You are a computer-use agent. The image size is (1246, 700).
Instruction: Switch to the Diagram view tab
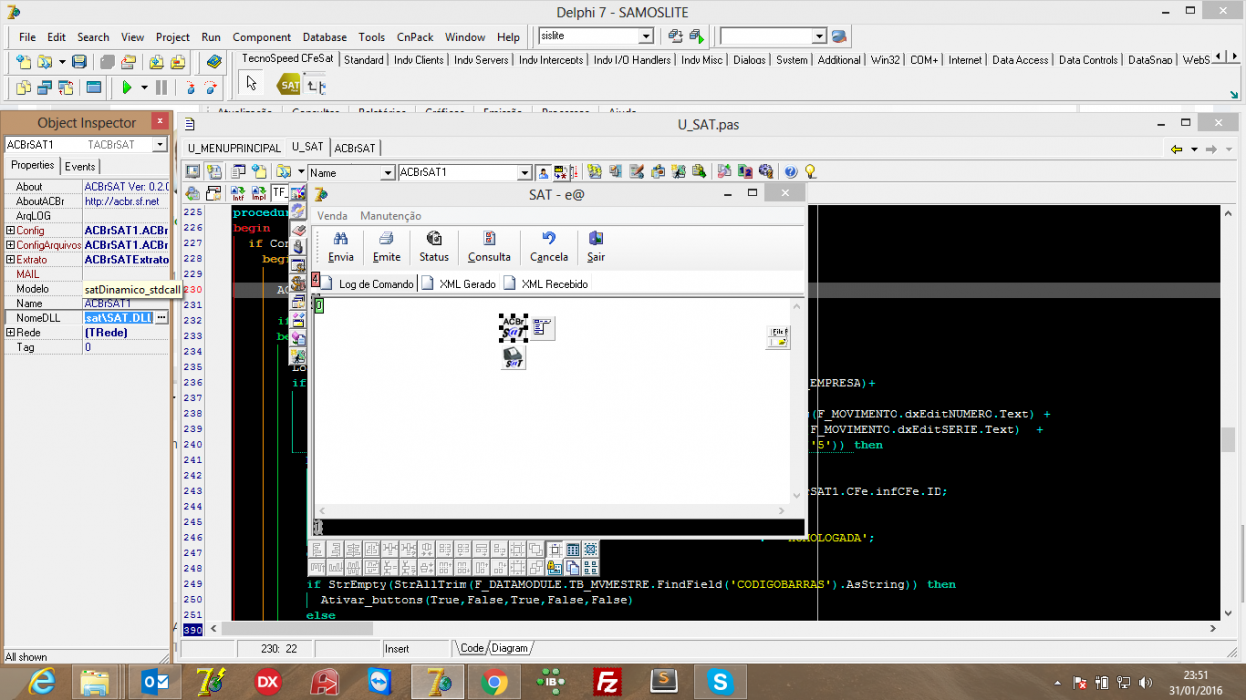tap(509, 648)
